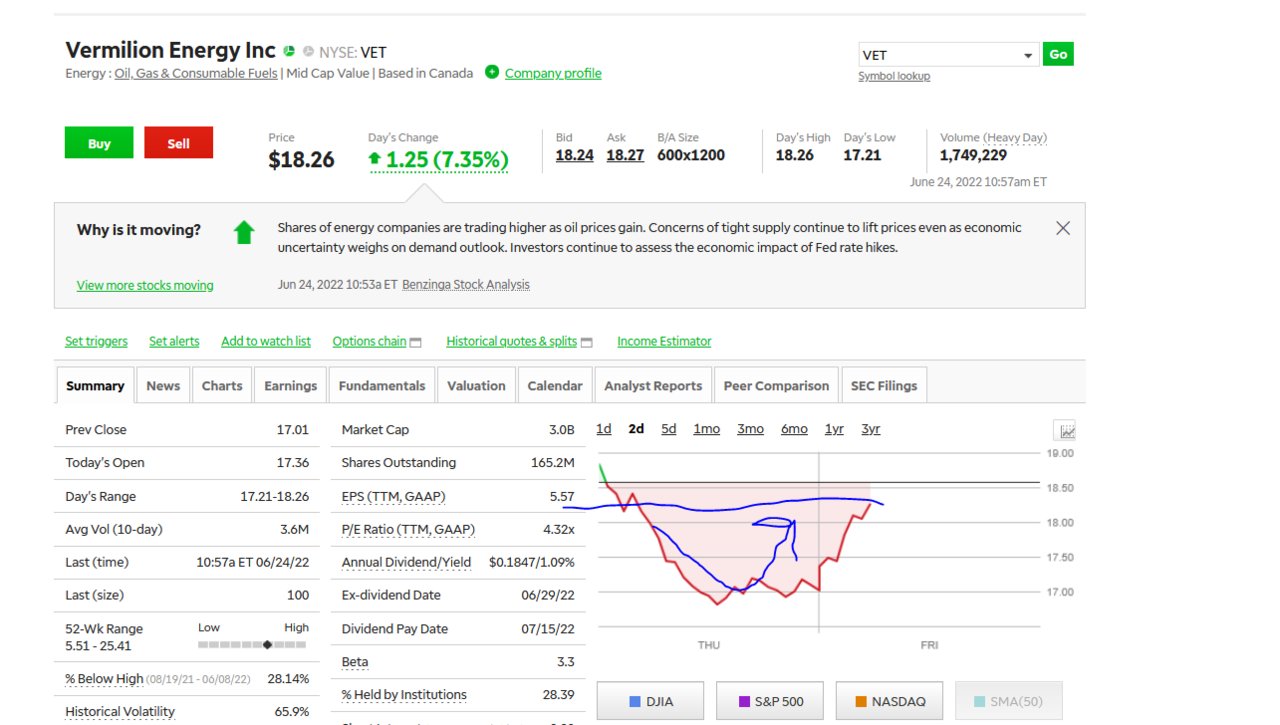The width and height of the screenshot is (1280, 725).
Task: Click the 52-Wk Range low-high slider marker
Action: click(x=267, y=645)
